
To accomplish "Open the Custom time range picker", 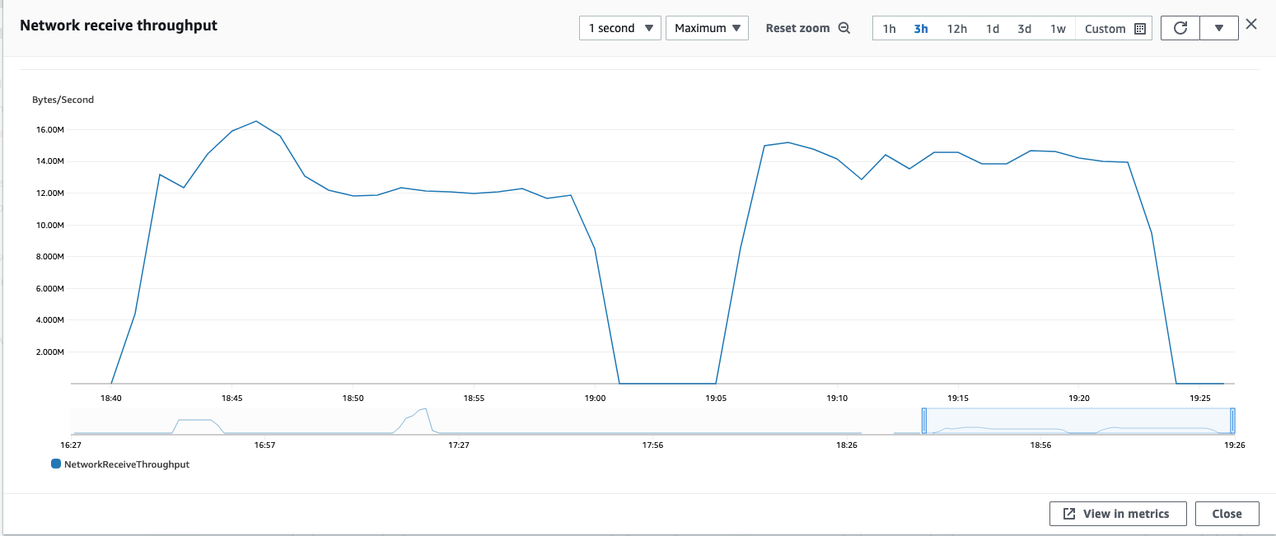I will [x=1115, y=29].
